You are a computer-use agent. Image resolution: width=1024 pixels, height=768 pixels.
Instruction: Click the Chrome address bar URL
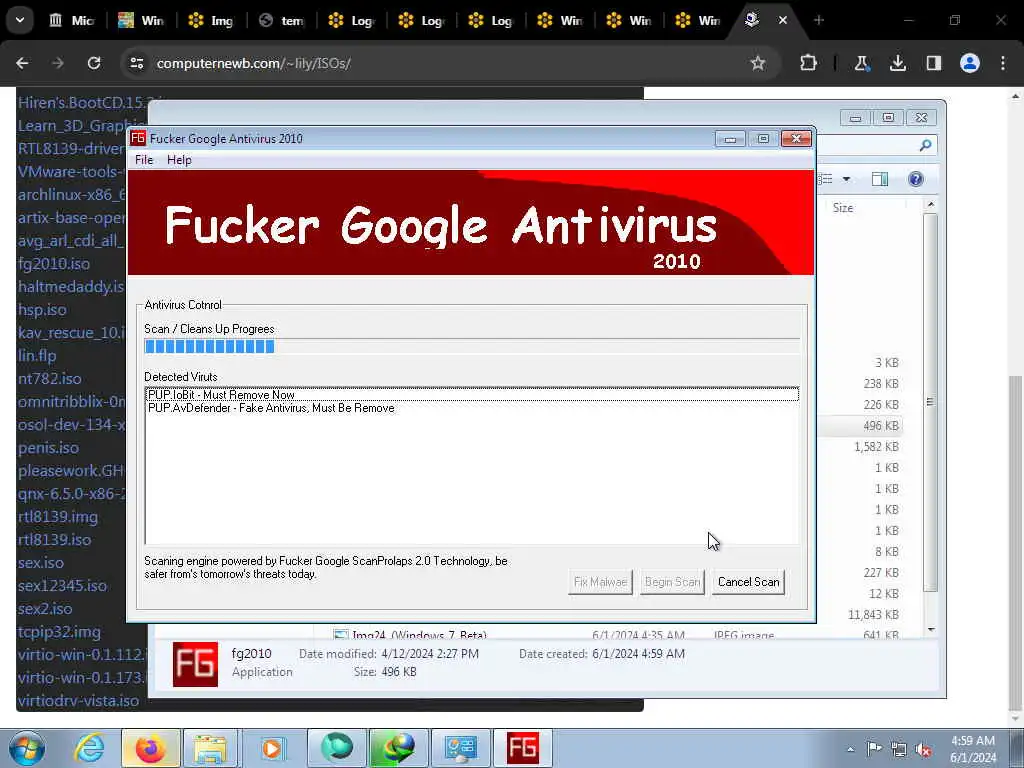click(253, 63)
